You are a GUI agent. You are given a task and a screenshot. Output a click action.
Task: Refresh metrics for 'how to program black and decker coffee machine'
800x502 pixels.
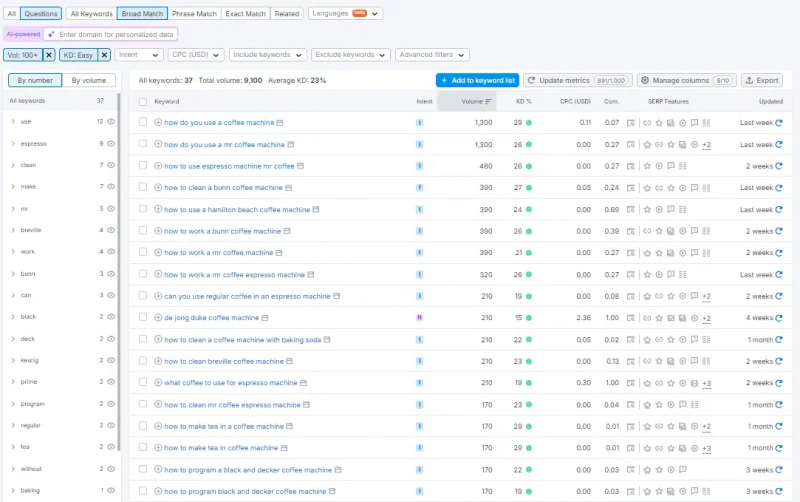tap(779, 491)
